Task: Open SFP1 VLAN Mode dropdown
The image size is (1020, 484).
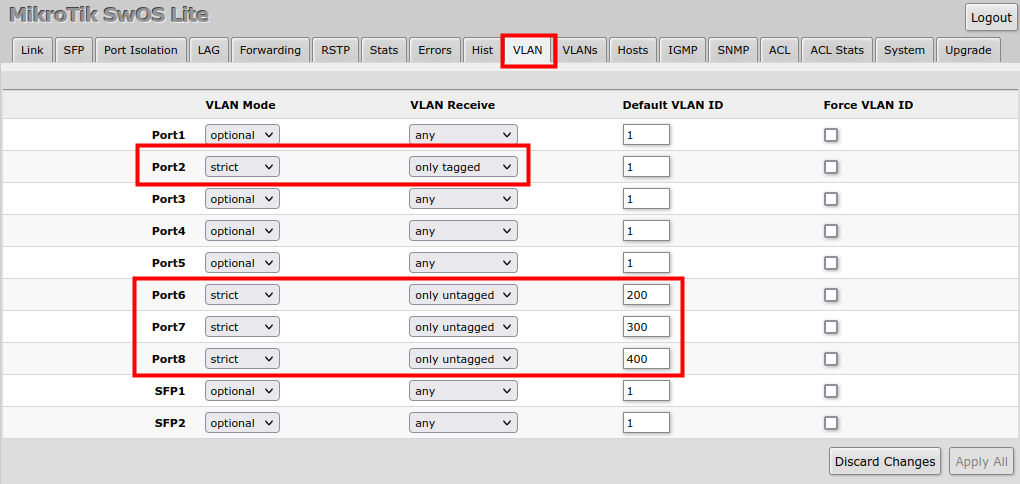Action: pos(242,391)
